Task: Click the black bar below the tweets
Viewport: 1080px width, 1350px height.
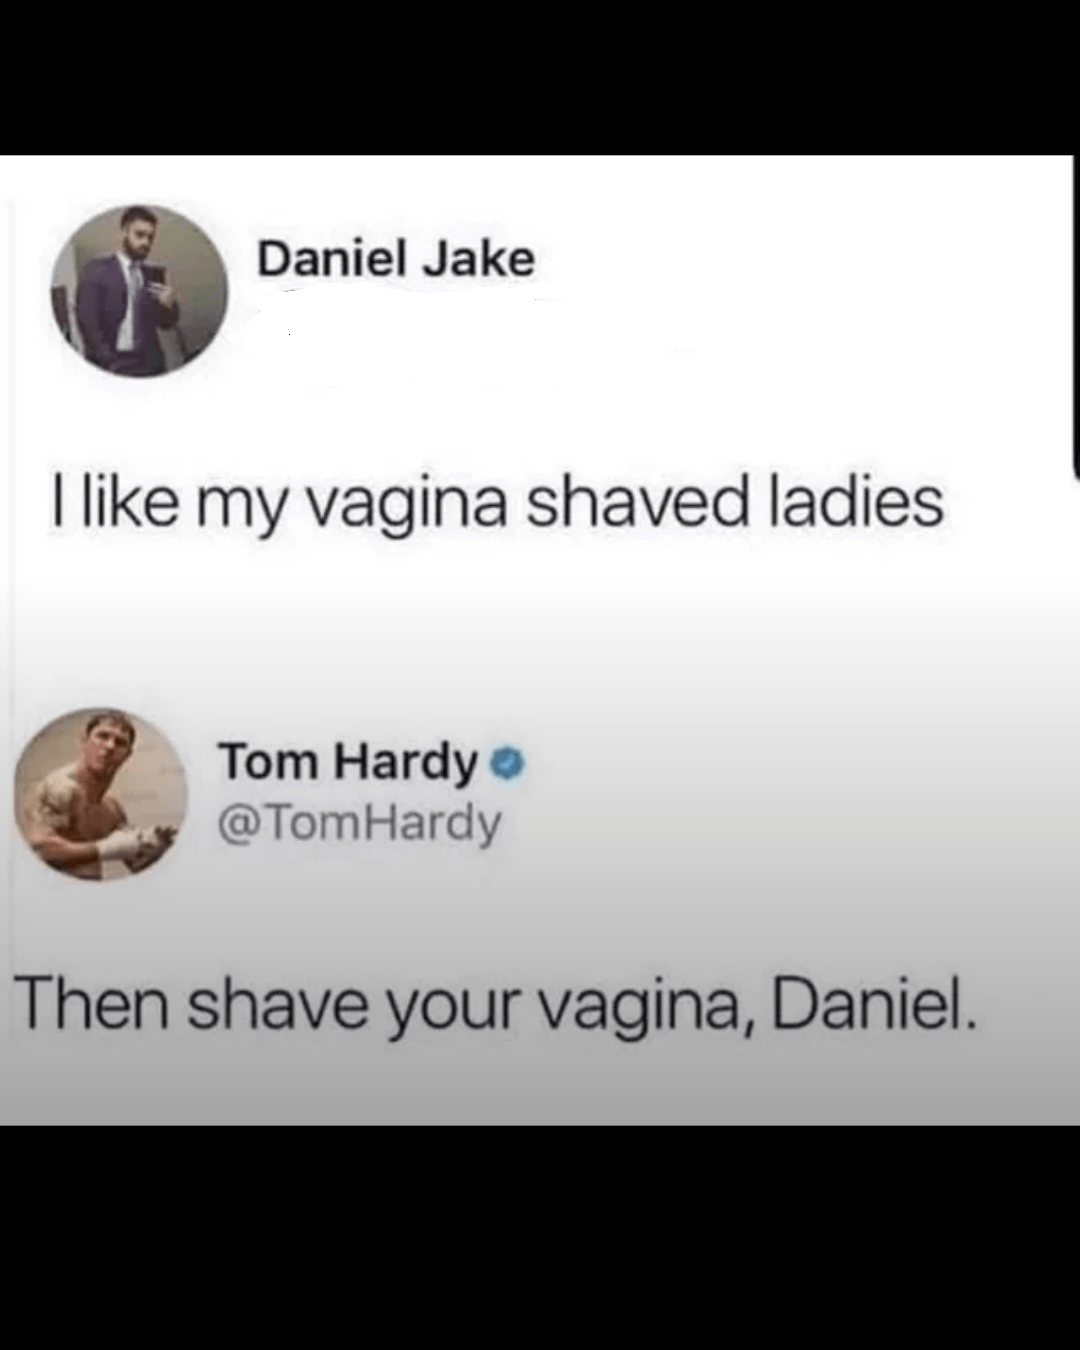Action: tap(540, 1238)
